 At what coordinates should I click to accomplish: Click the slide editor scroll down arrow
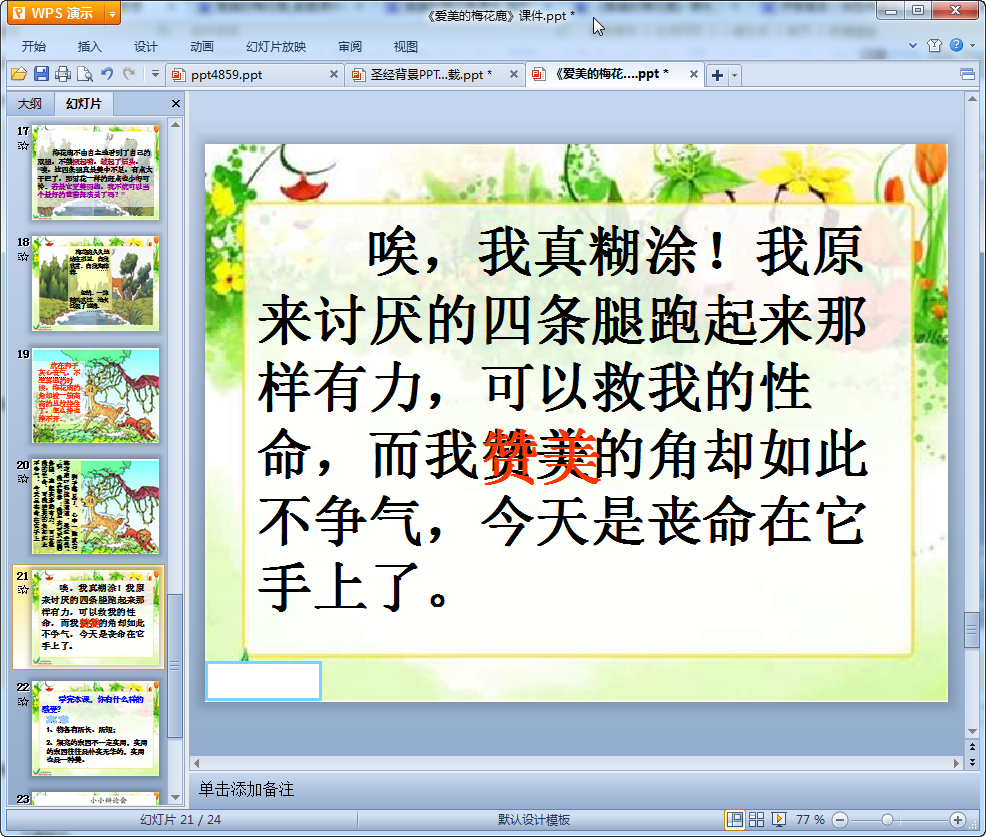coord(972,731)
